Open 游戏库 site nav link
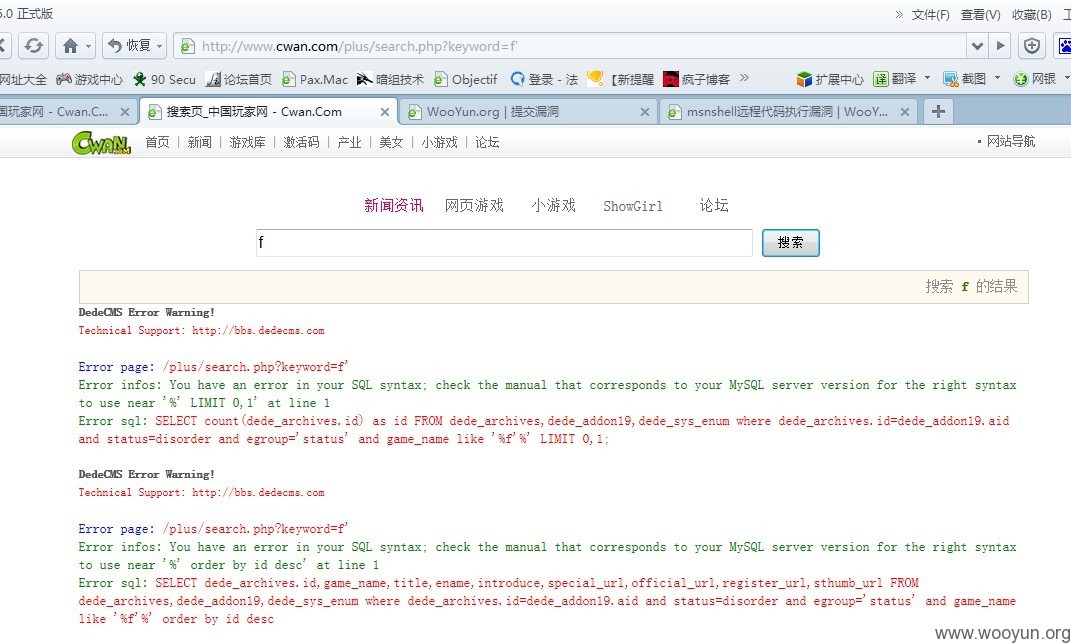 pyautogui.click(x=247, y=142)
